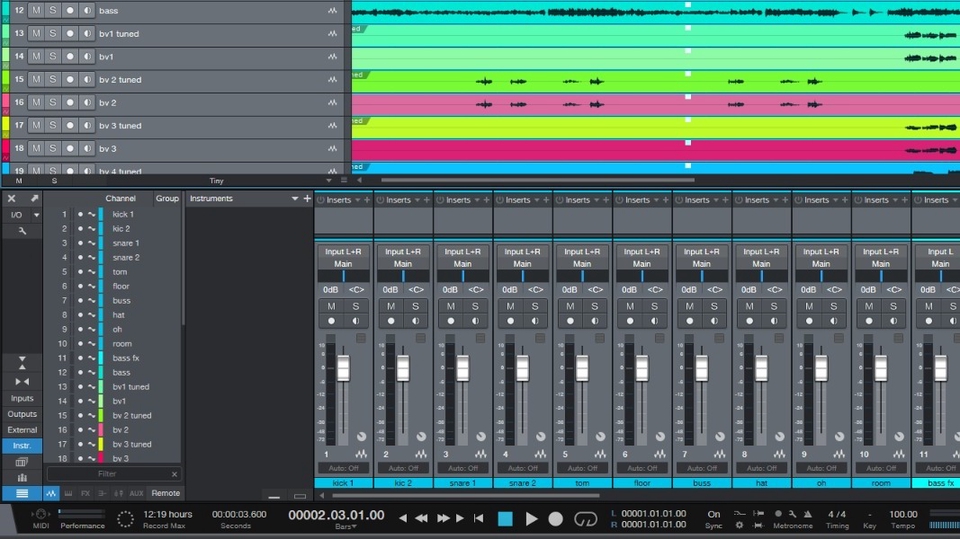The width and height of the screenshot is (960, 539).
Task: Open the Bars time format dropdown
Action: click(346, 527)
